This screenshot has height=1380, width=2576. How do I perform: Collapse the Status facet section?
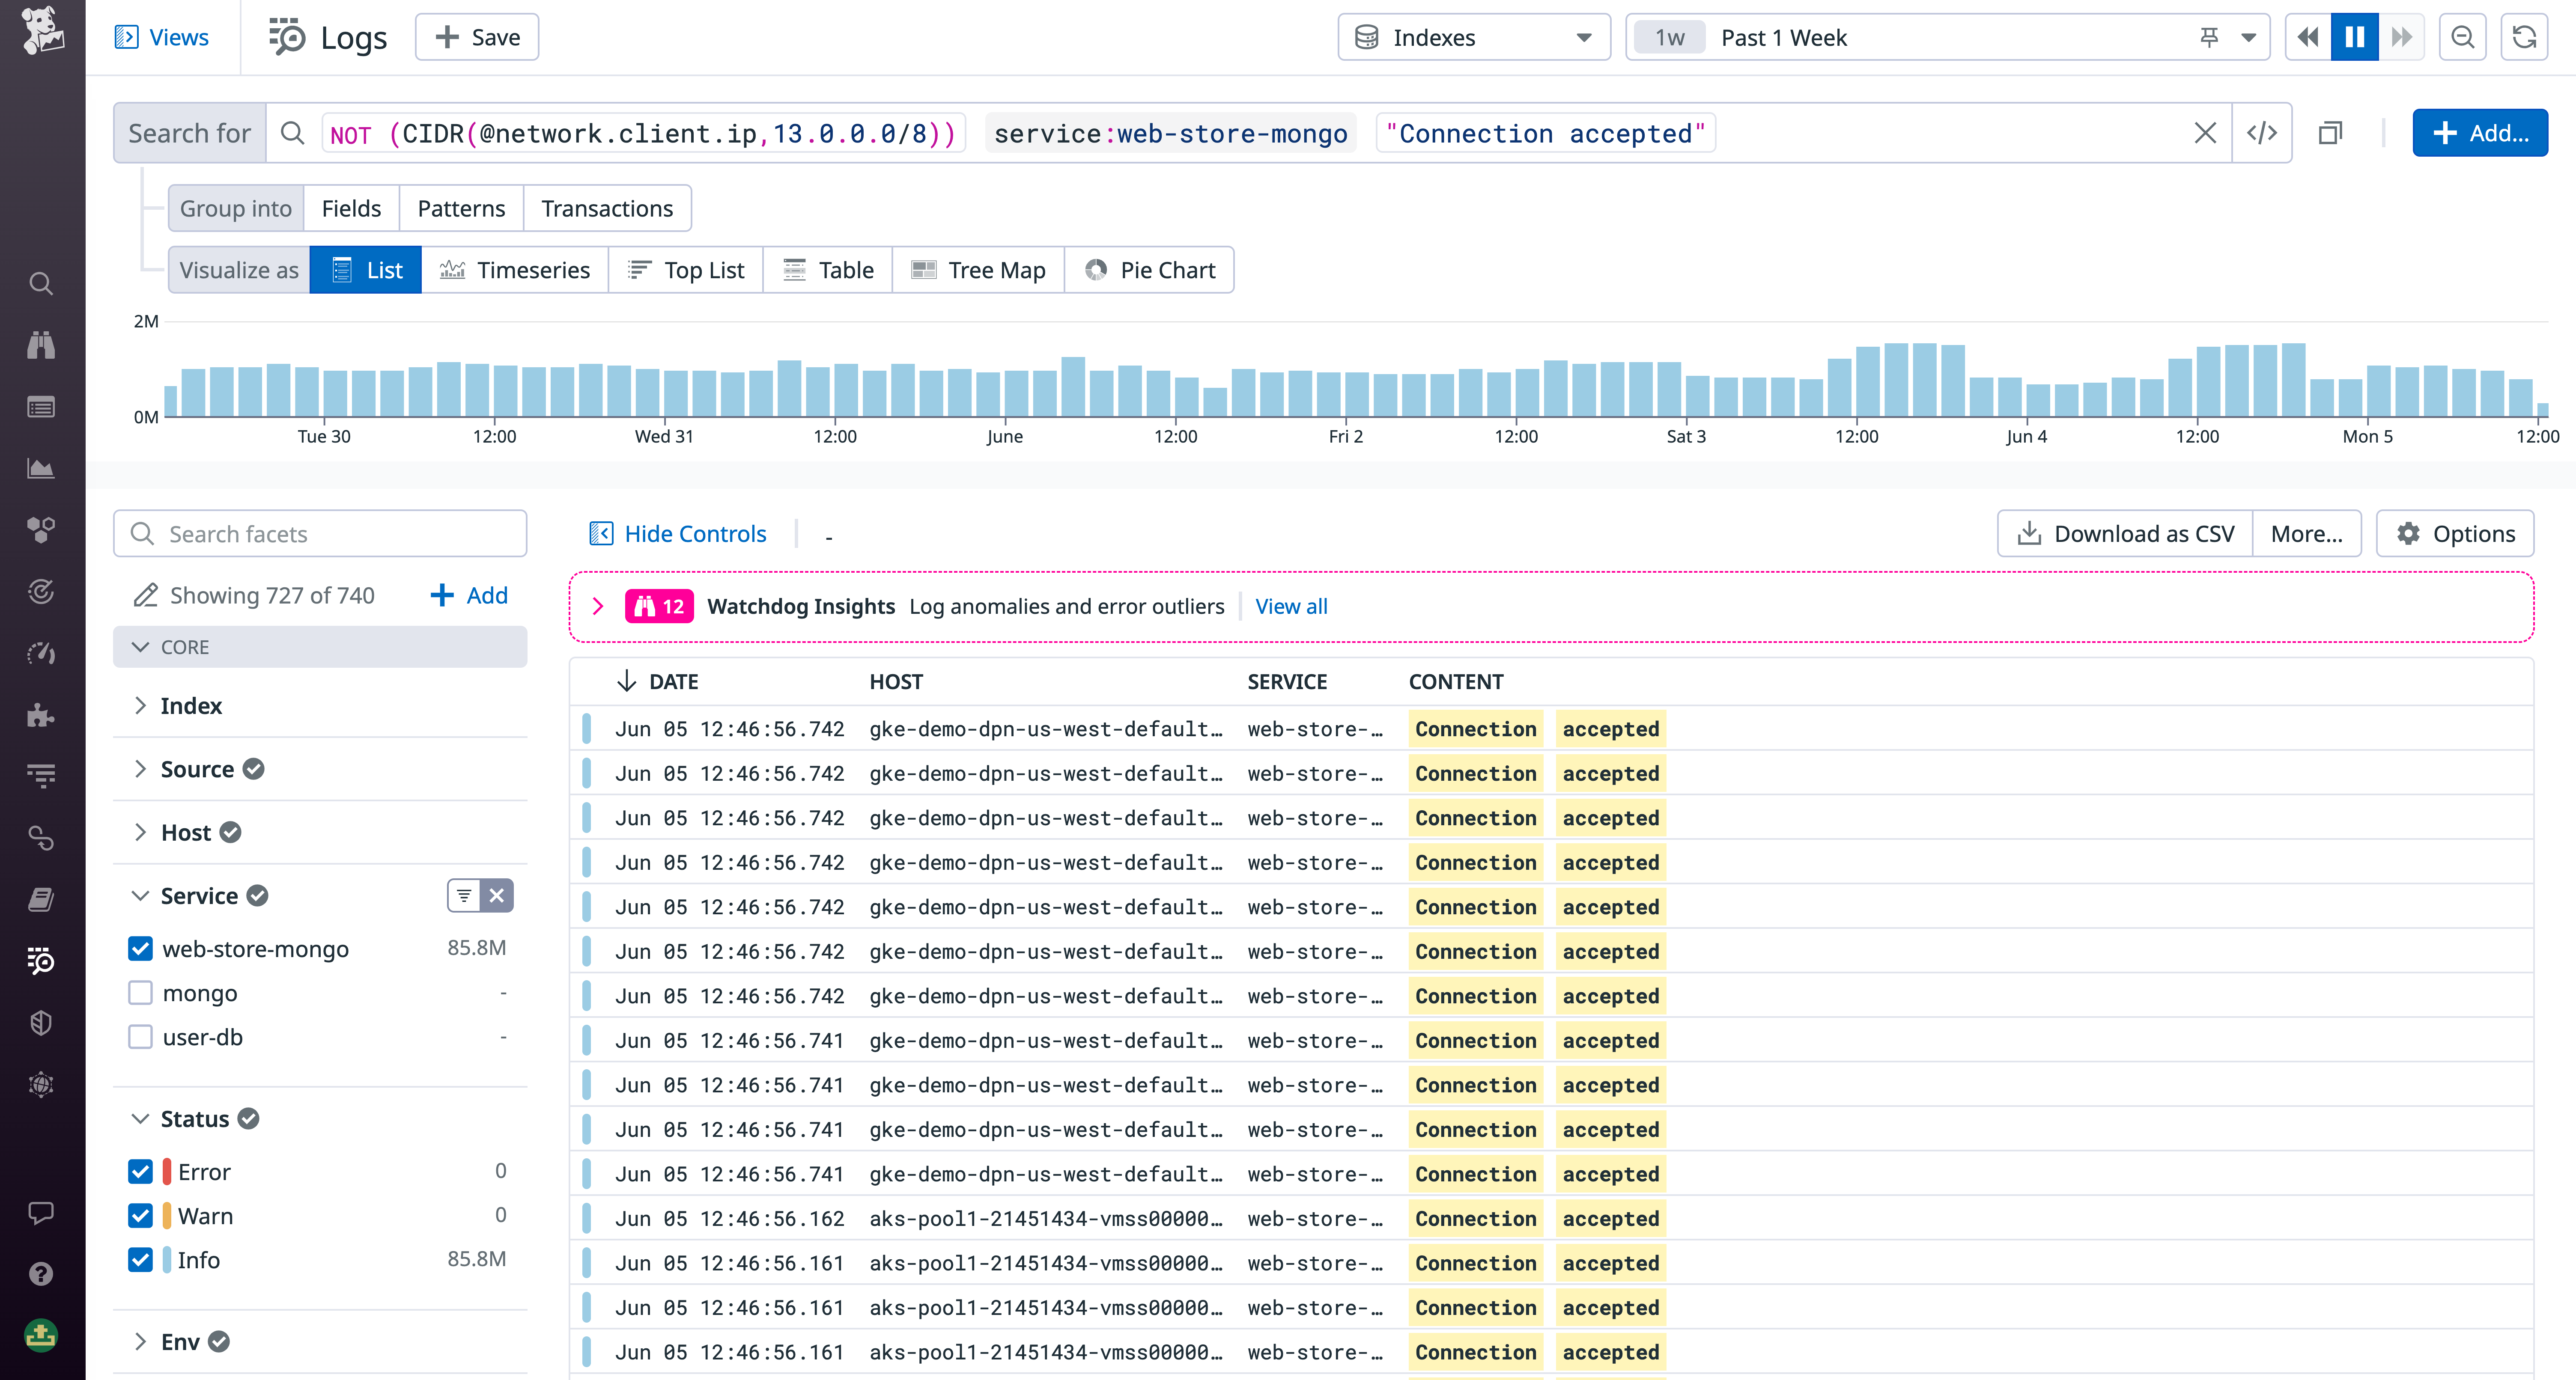[141, 1118]
